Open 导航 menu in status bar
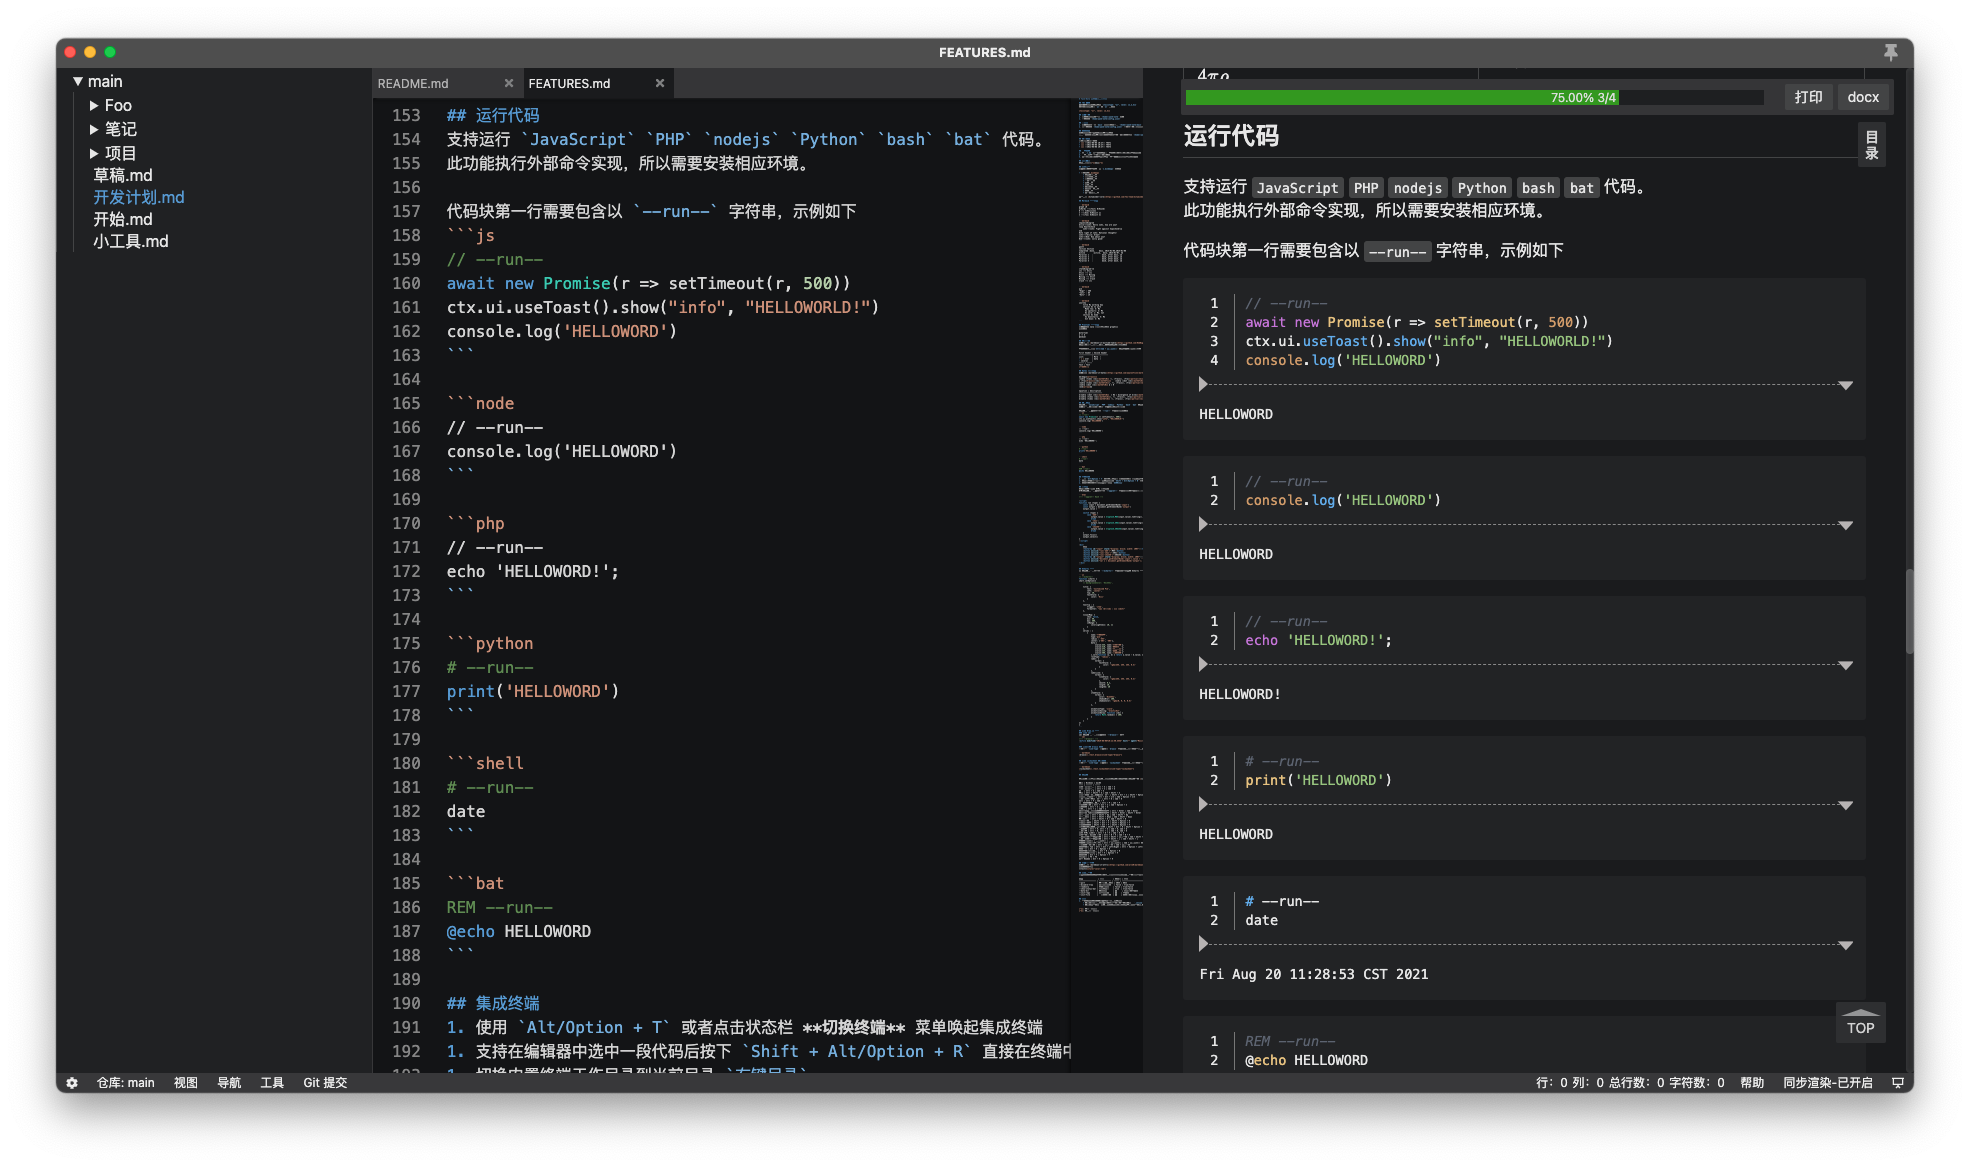The height and width of the screenshot is (1167, 1970). coord(229,1082)
